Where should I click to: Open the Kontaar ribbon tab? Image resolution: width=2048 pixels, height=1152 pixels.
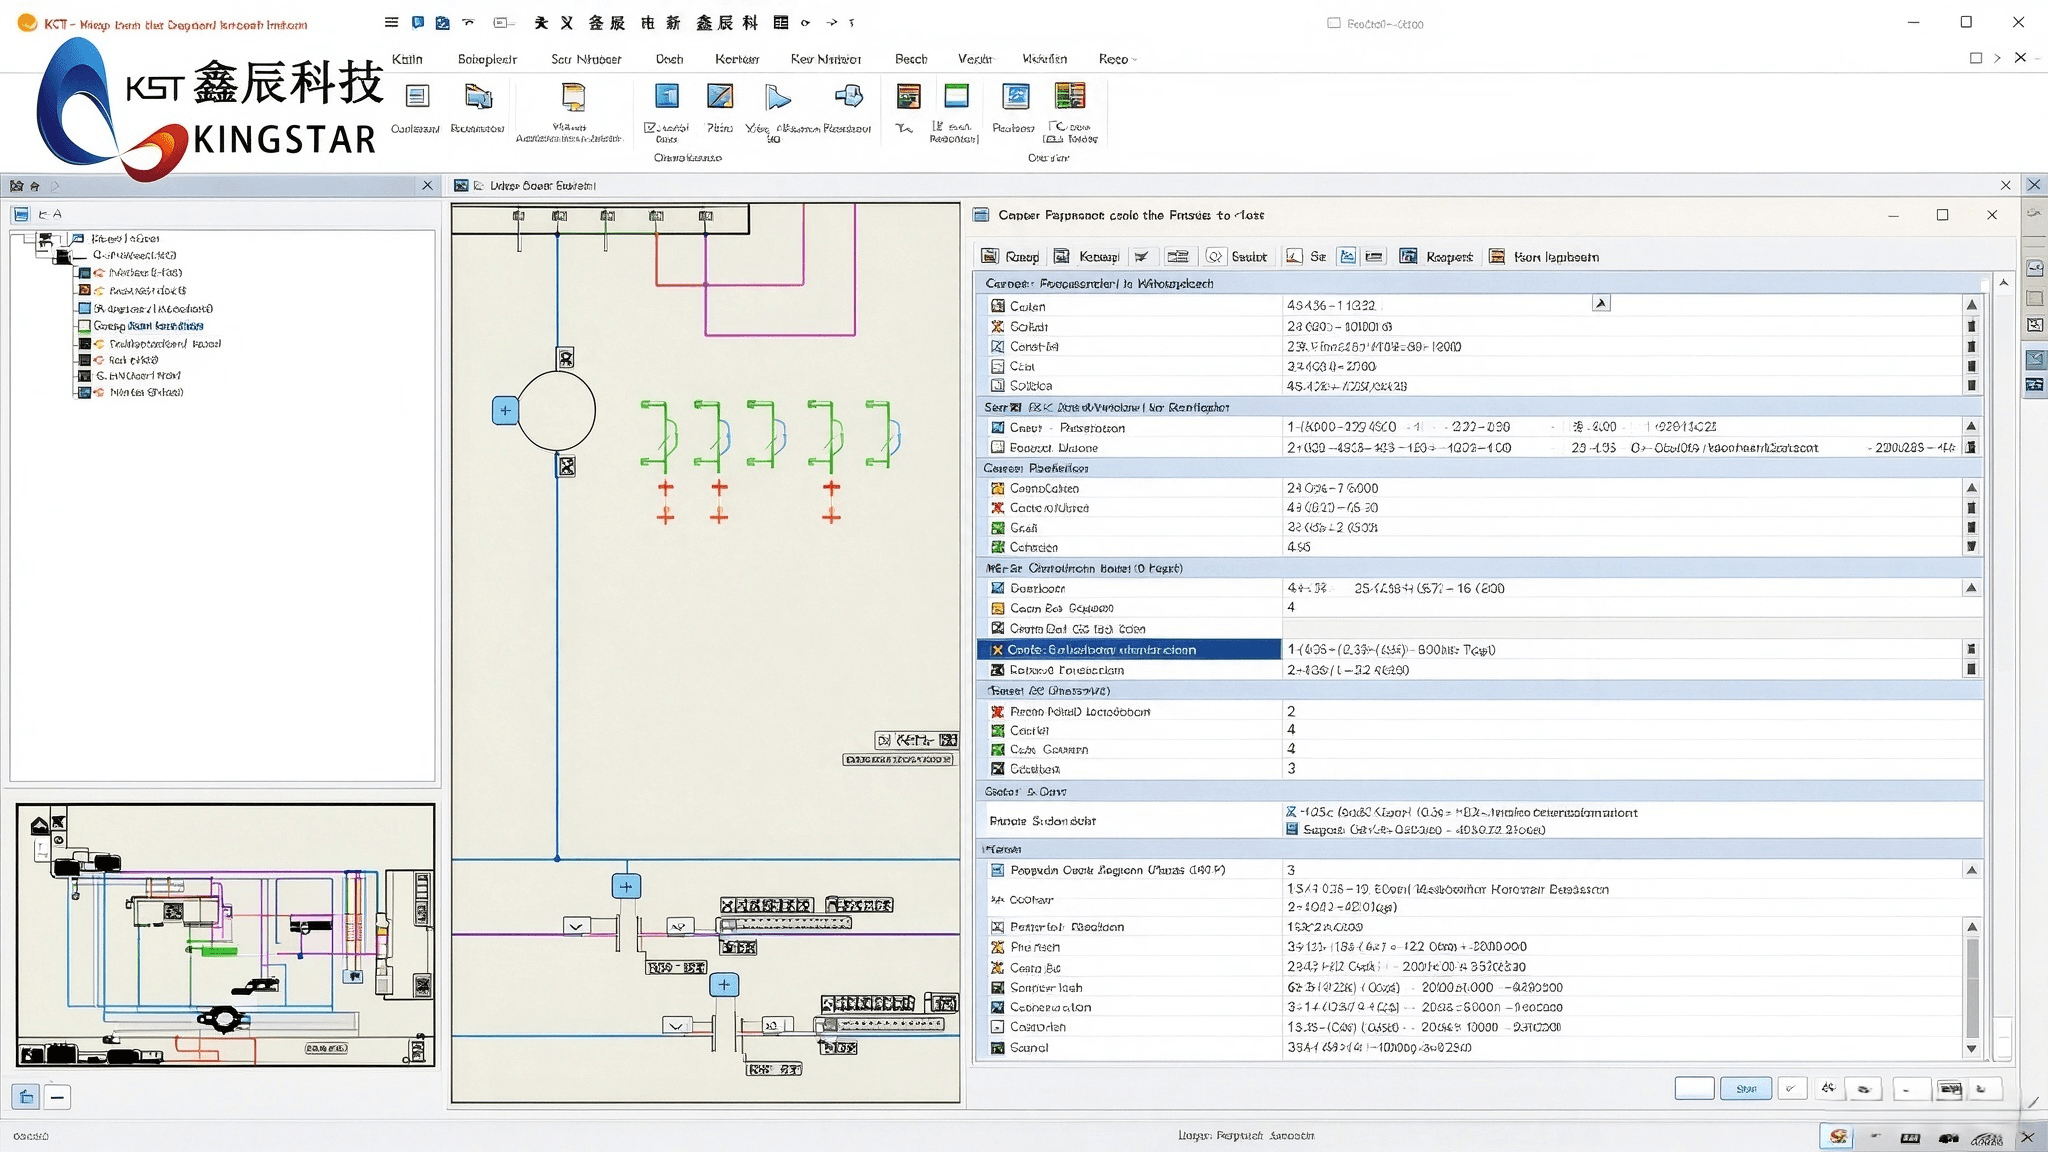(737, 59)
